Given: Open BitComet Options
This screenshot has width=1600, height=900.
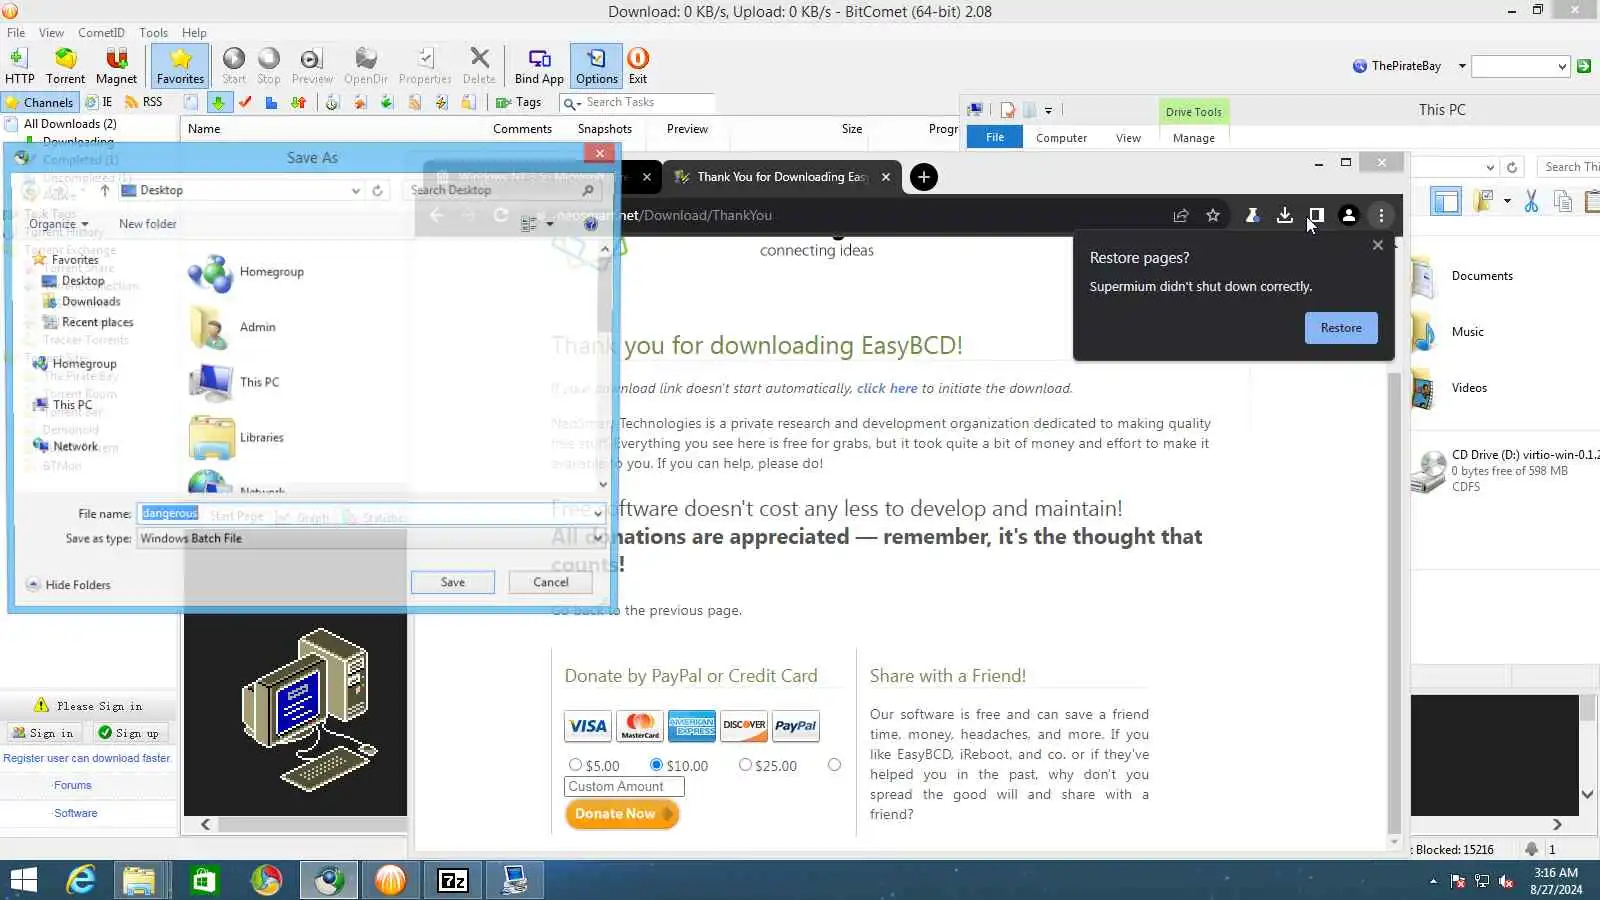Looking at the screenshot, I should pyautogui.click(x=596, y=66).
